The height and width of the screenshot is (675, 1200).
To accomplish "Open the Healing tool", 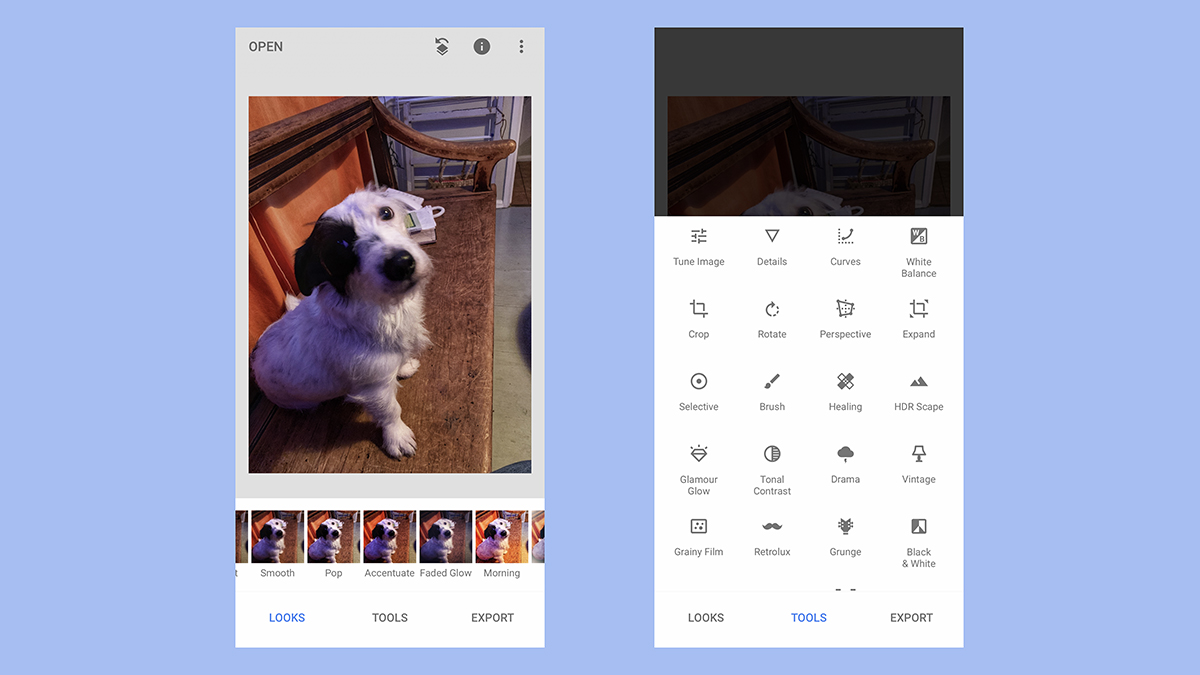I will click(x=845, y=392).
